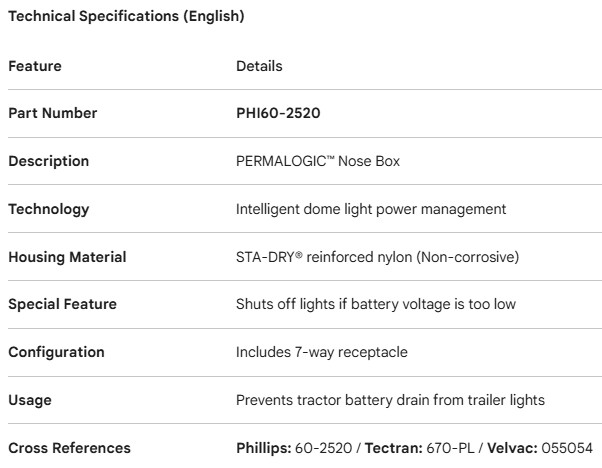Select the Technology row label
The image size is (602, 468).
click(49, 209)
